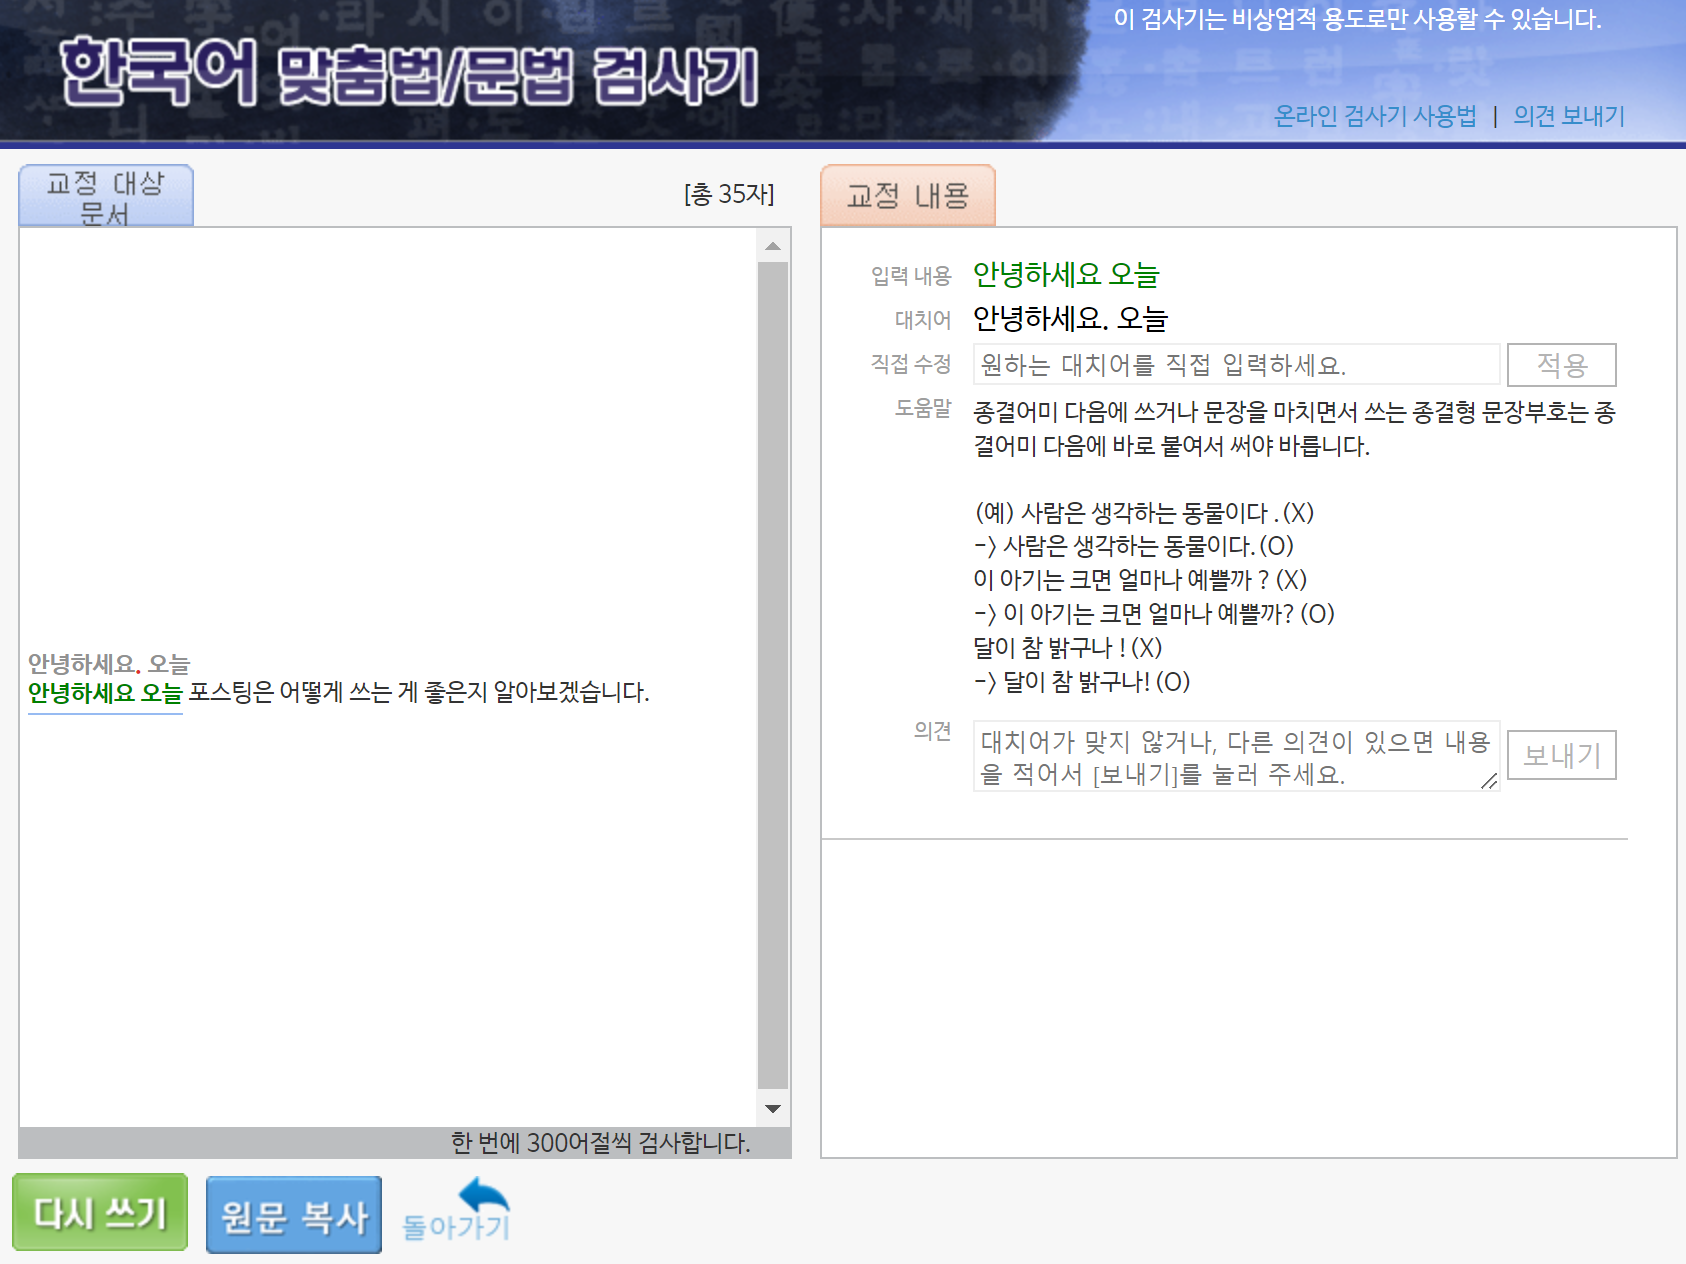Open the 온라인 검사기 사용법 link
This screenshot has width=1686, height=1264.
point(1374,115)
